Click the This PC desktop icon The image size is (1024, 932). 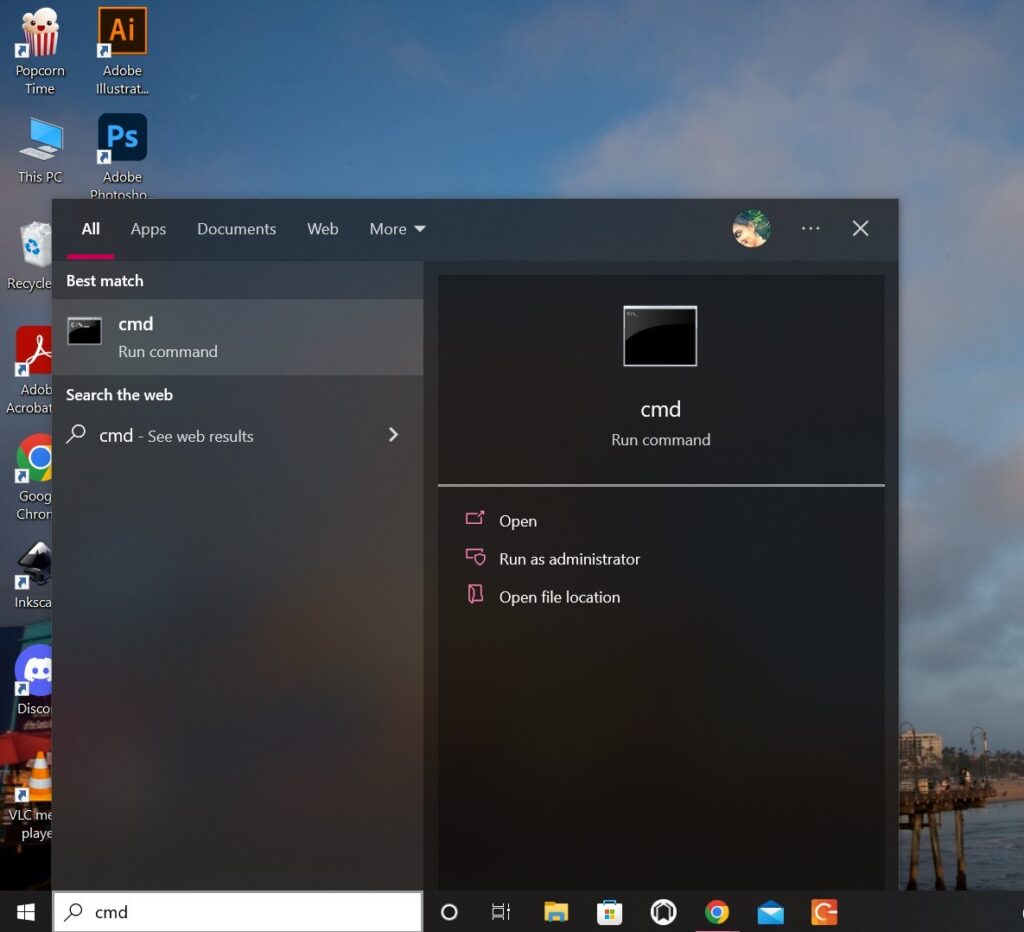click(x=40, y=150)
